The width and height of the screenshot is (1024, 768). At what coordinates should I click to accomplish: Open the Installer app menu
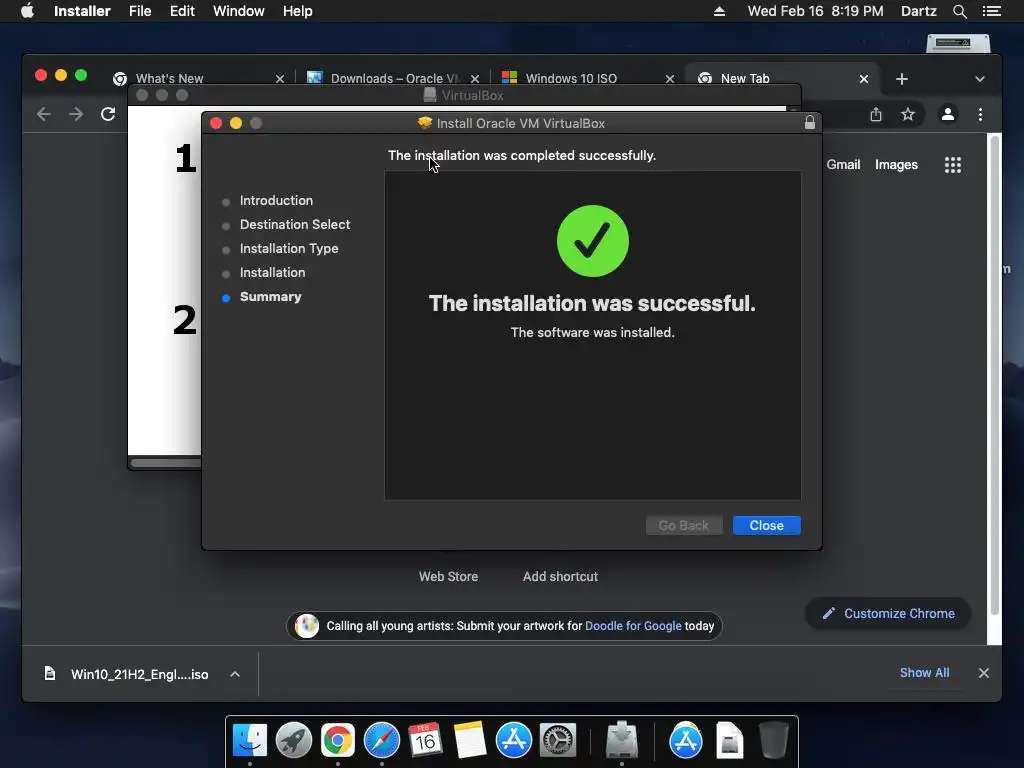[x=82, y=11]
